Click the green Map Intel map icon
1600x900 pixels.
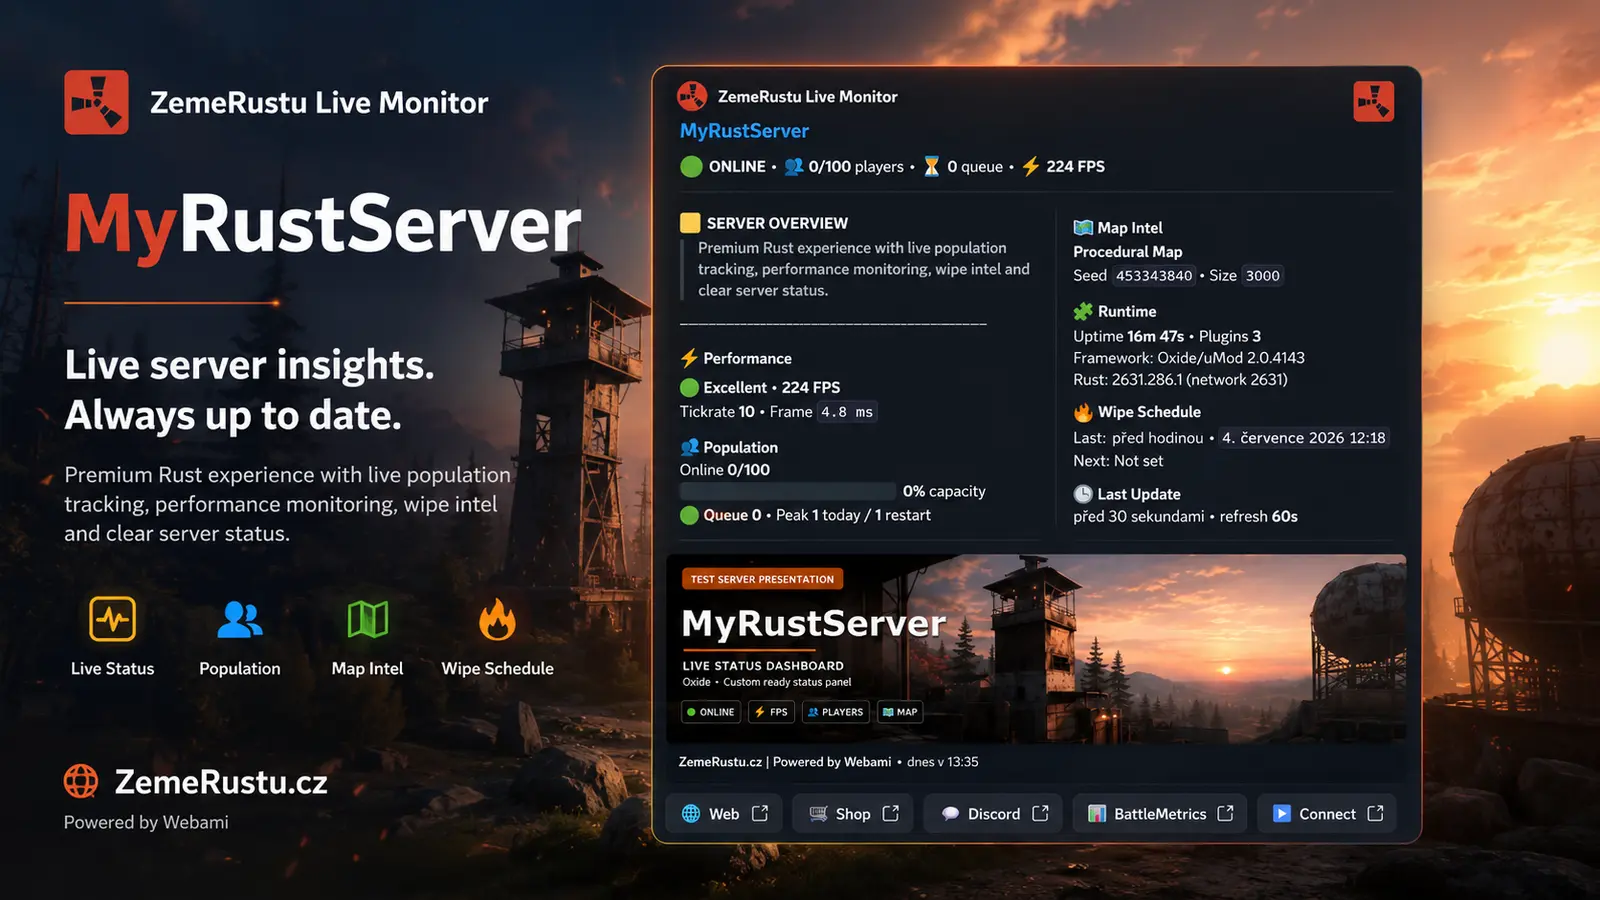tap(368, 620)
